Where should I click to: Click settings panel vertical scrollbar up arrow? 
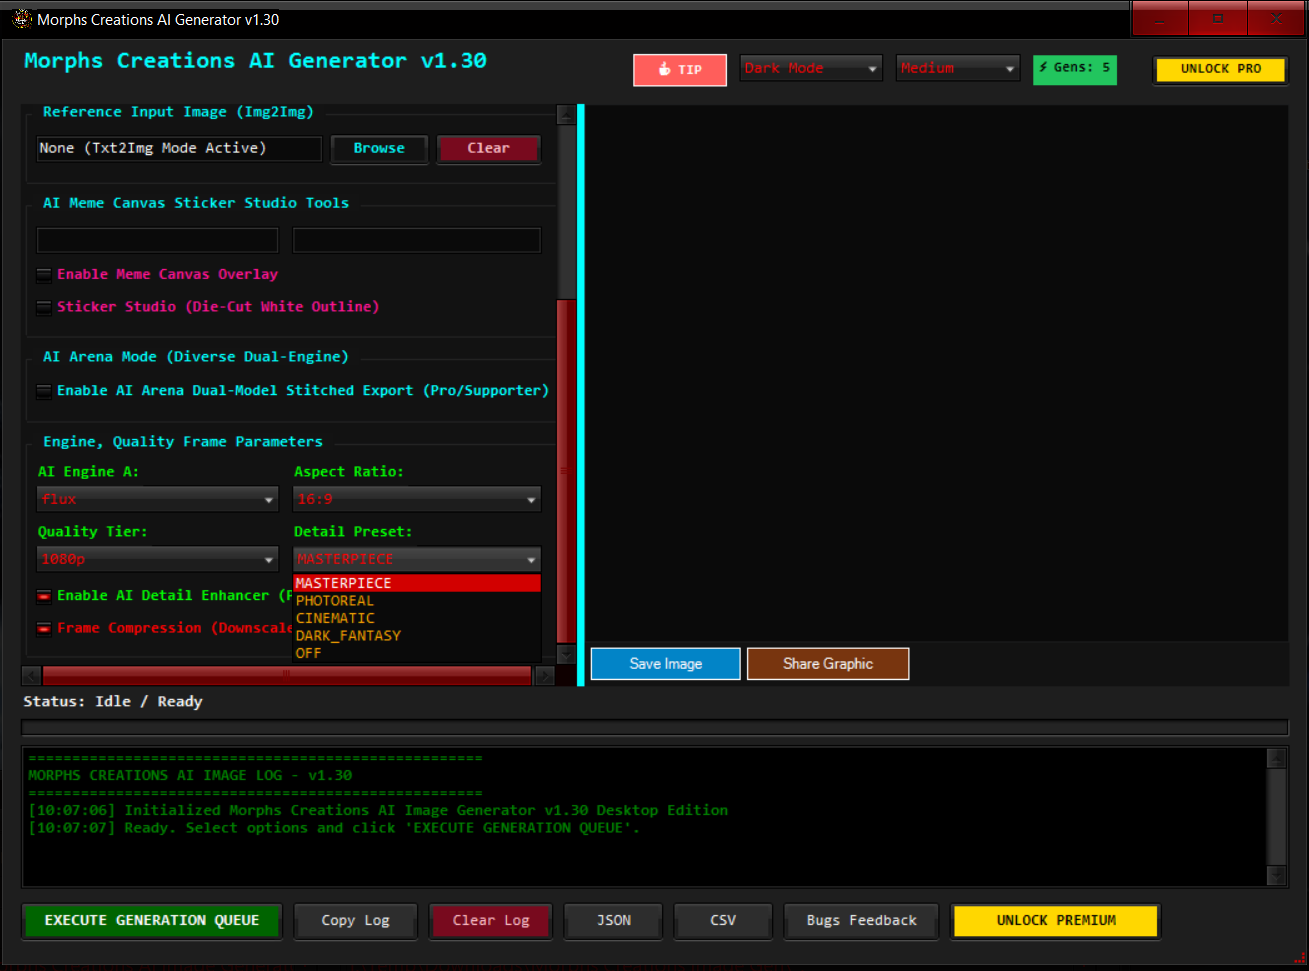click(x=566, y=114)
